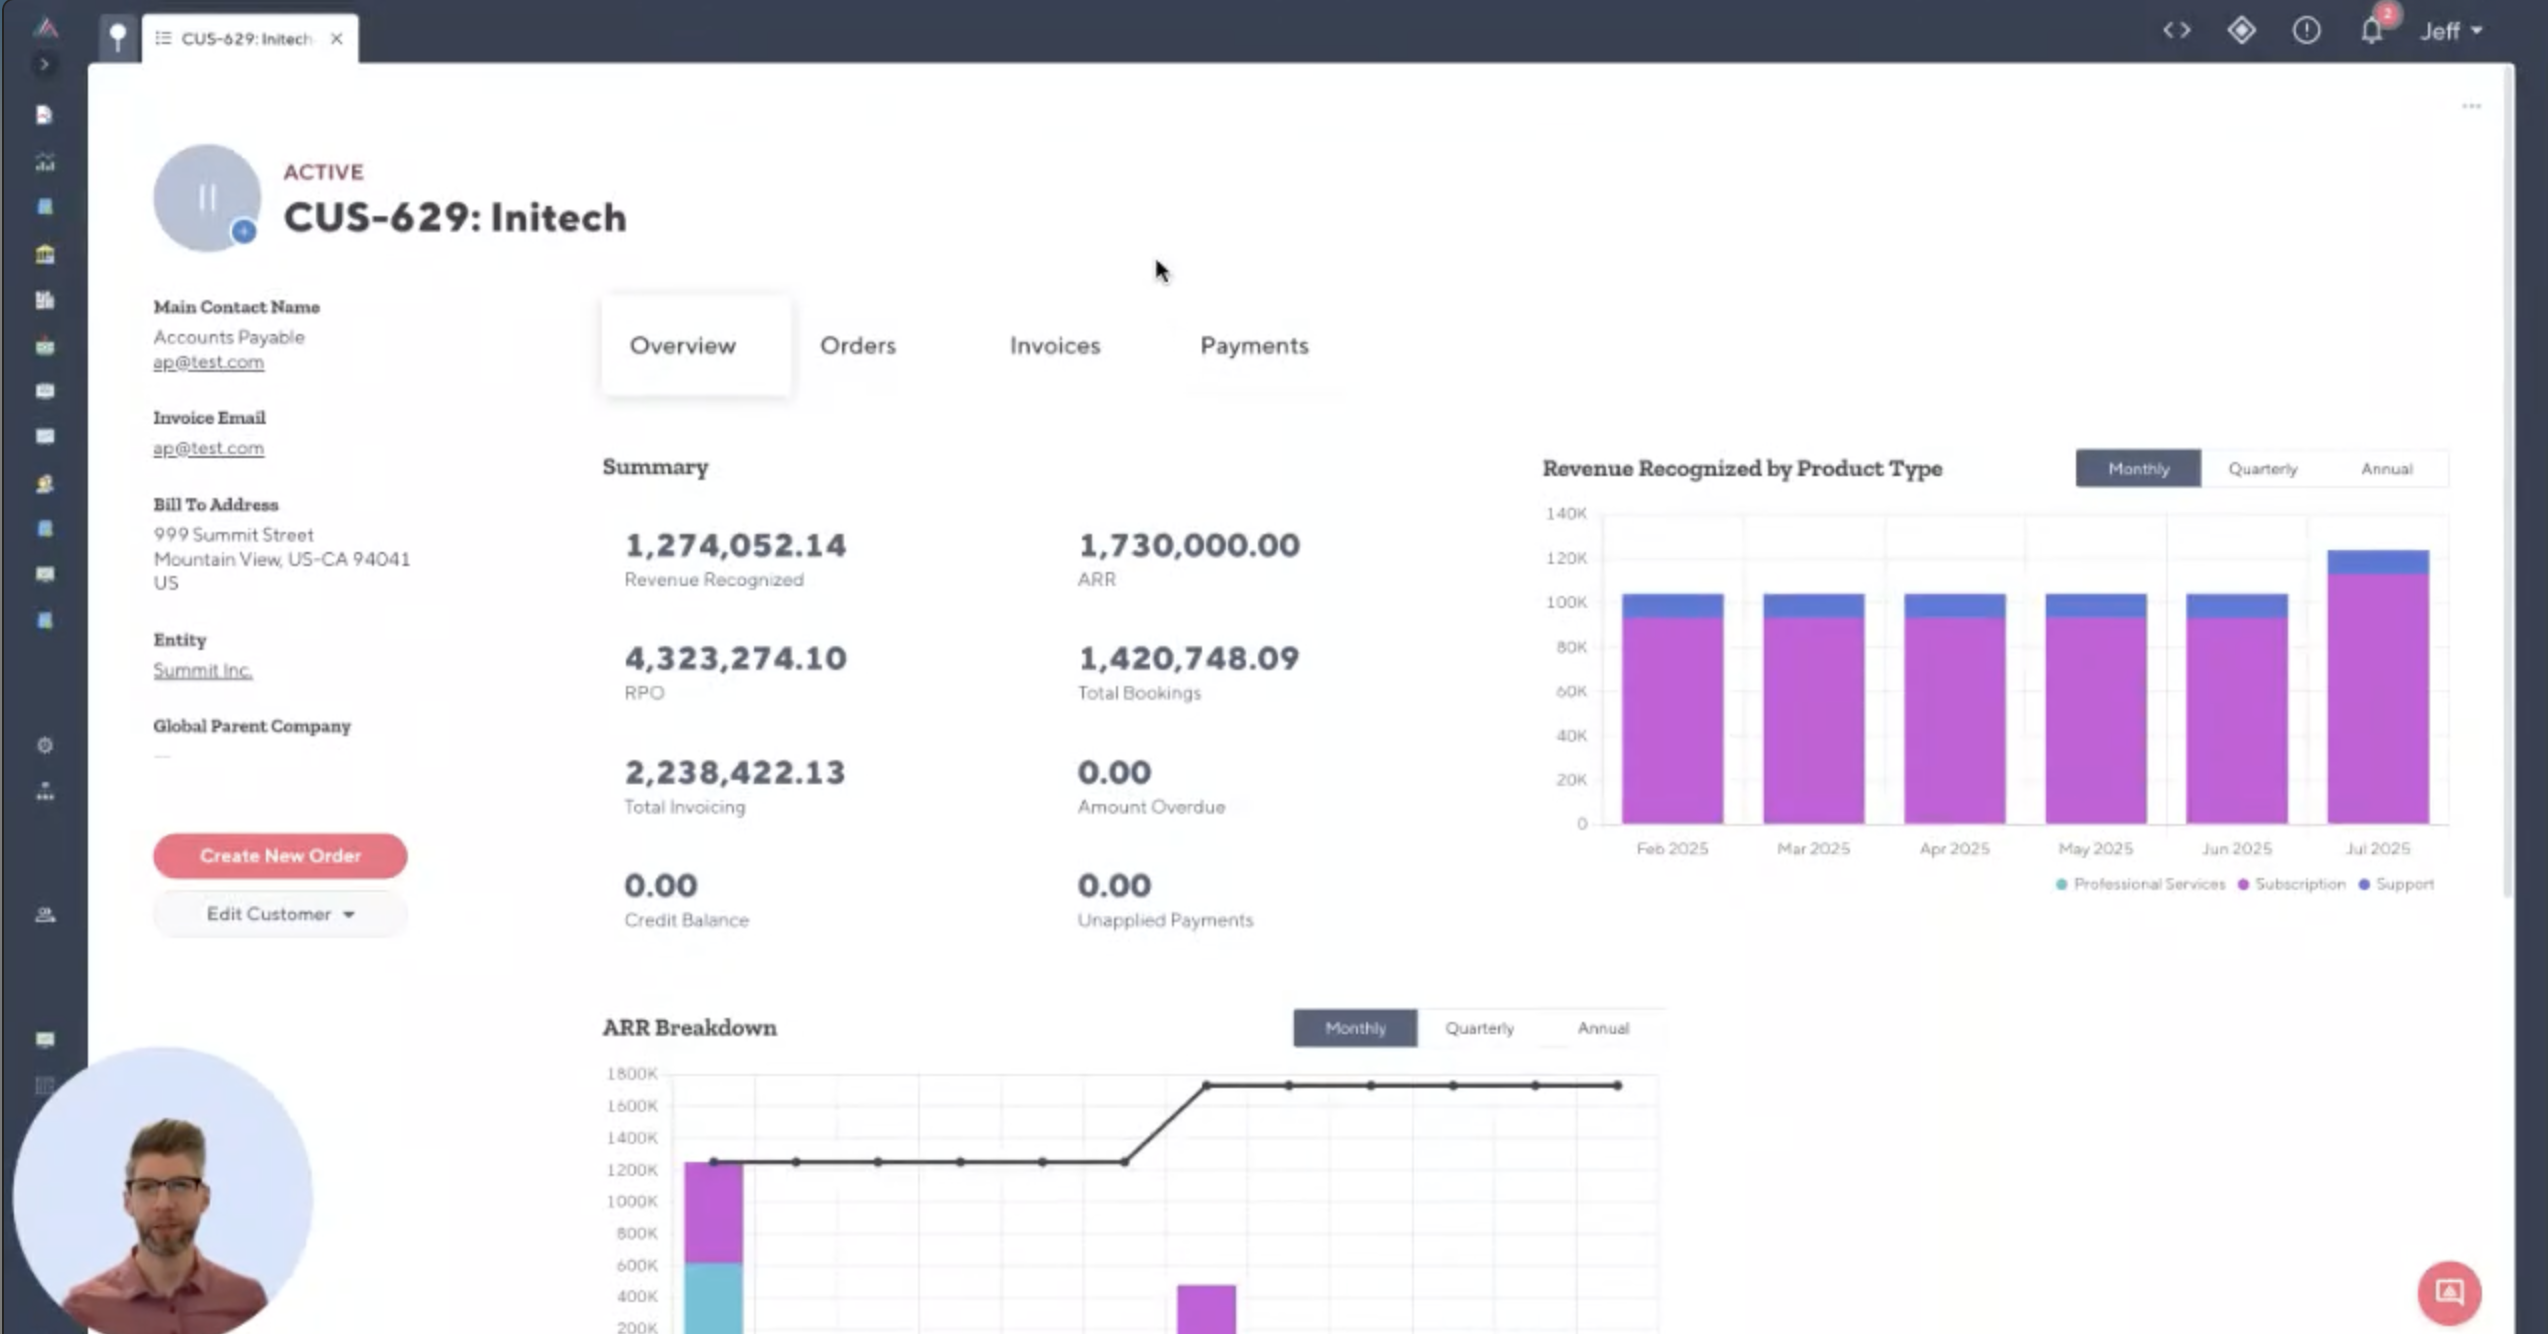Viewport: 2548px width, 1334px height.
Task: Open the document sidebar icon
Action: coord(44,115)
